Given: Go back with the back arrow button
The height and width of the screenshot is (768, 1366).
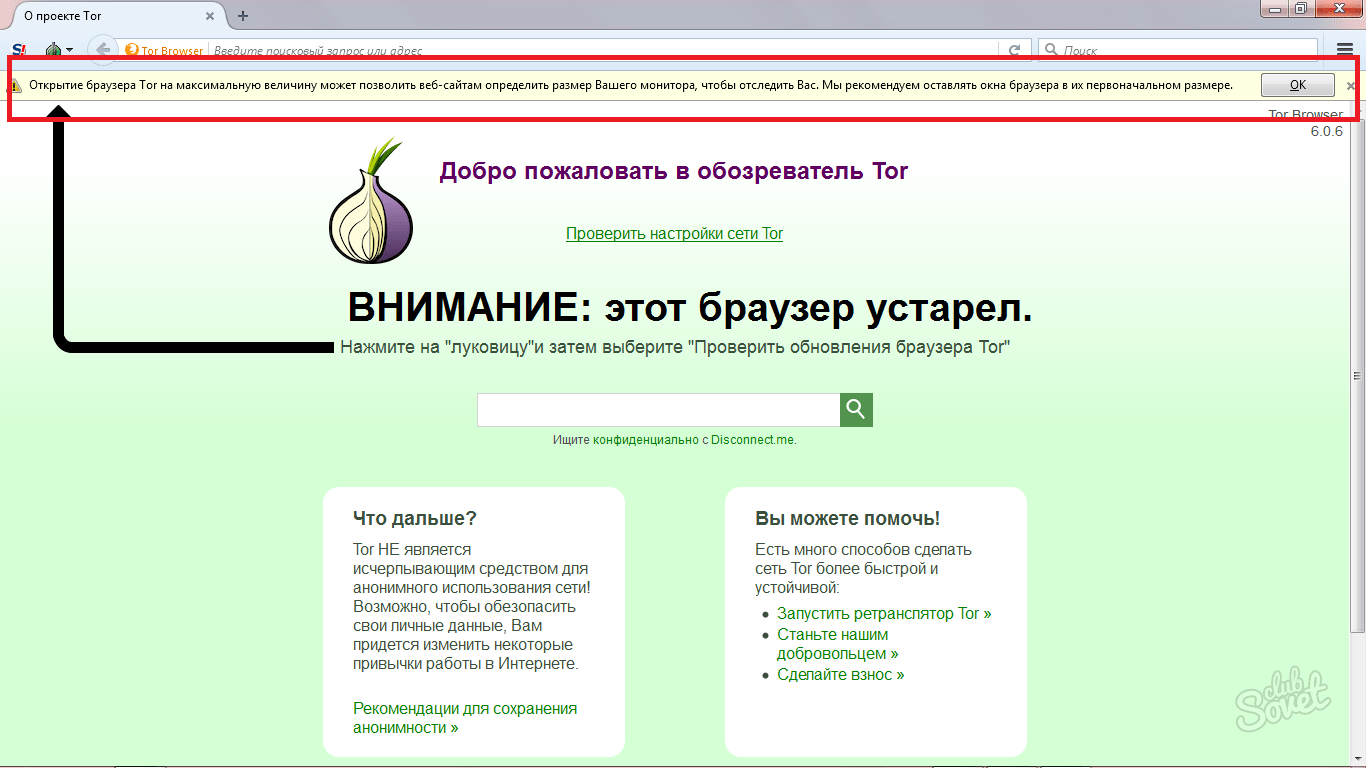Looking at the screenshot, I should coord(102,49).
